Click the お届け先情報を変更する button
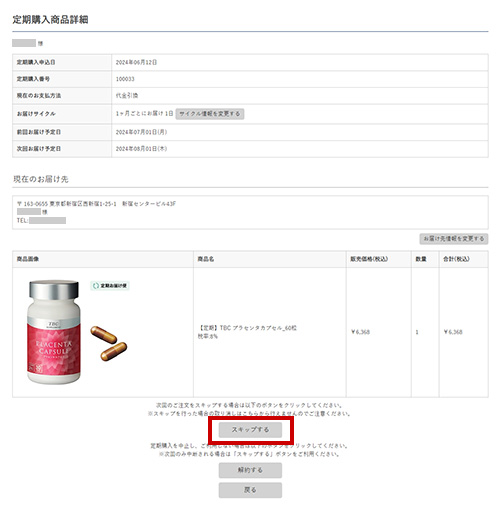Image resolution: width=500 pixels, height=522 pixels. coord(454,239)
